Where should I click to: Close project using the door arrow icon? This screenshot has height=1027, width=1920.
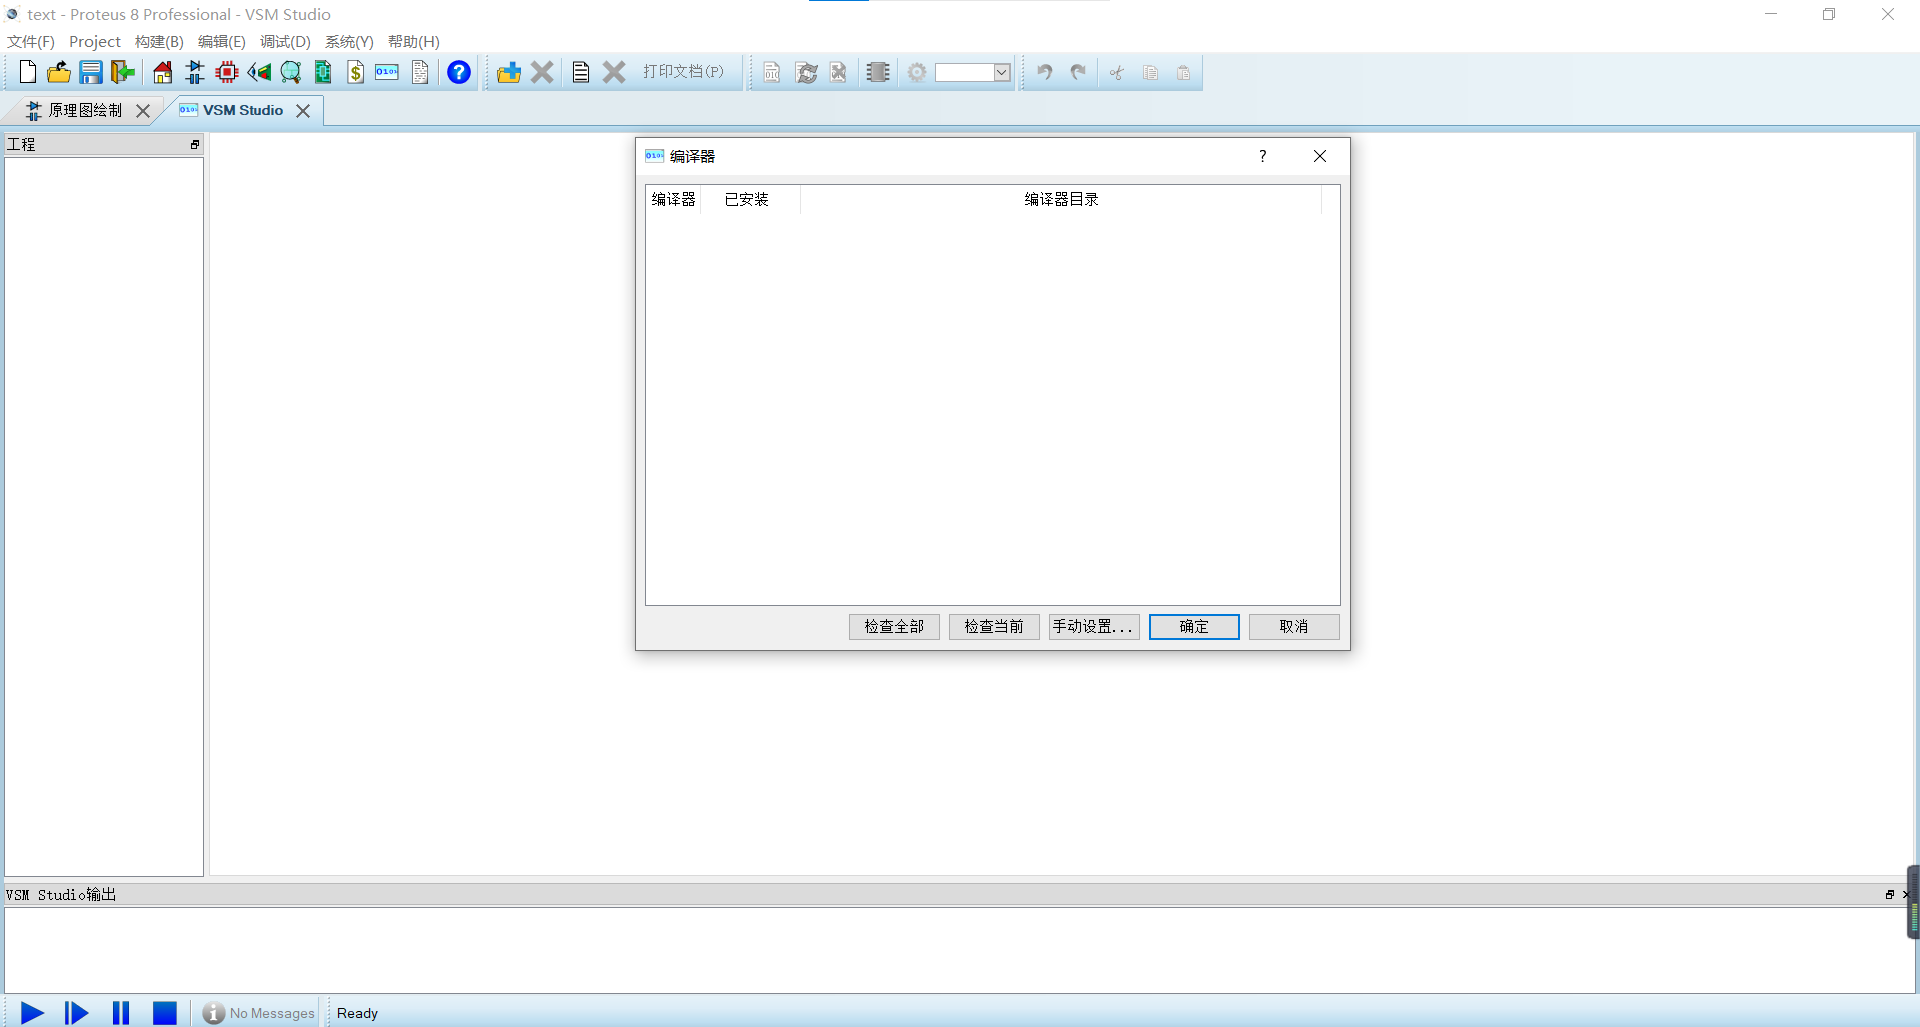click(123, 72)
